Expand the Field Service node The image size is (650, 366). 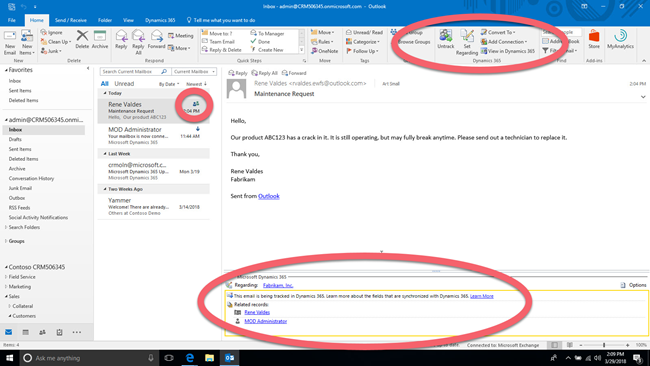pos(6,277)
